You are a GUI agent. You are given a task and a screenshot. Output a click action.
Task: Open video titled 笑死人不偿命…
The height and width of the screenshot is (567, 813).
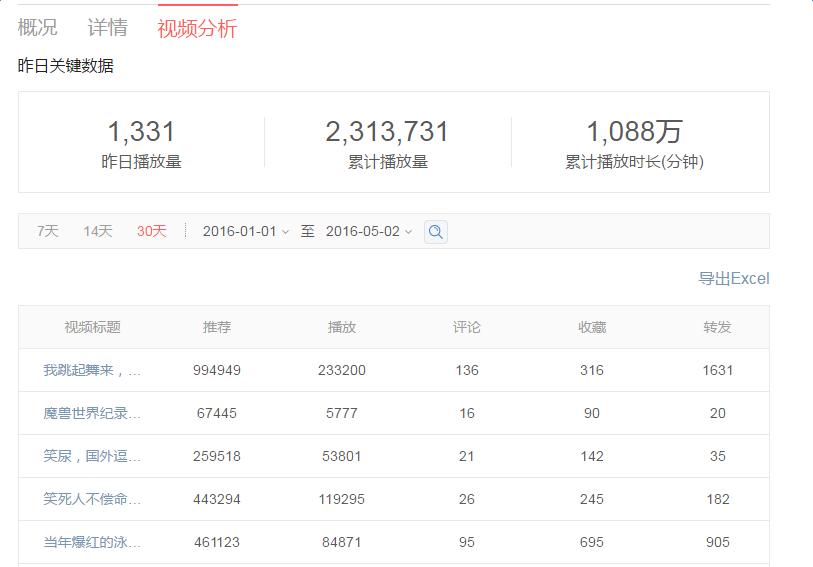point(92,499)
